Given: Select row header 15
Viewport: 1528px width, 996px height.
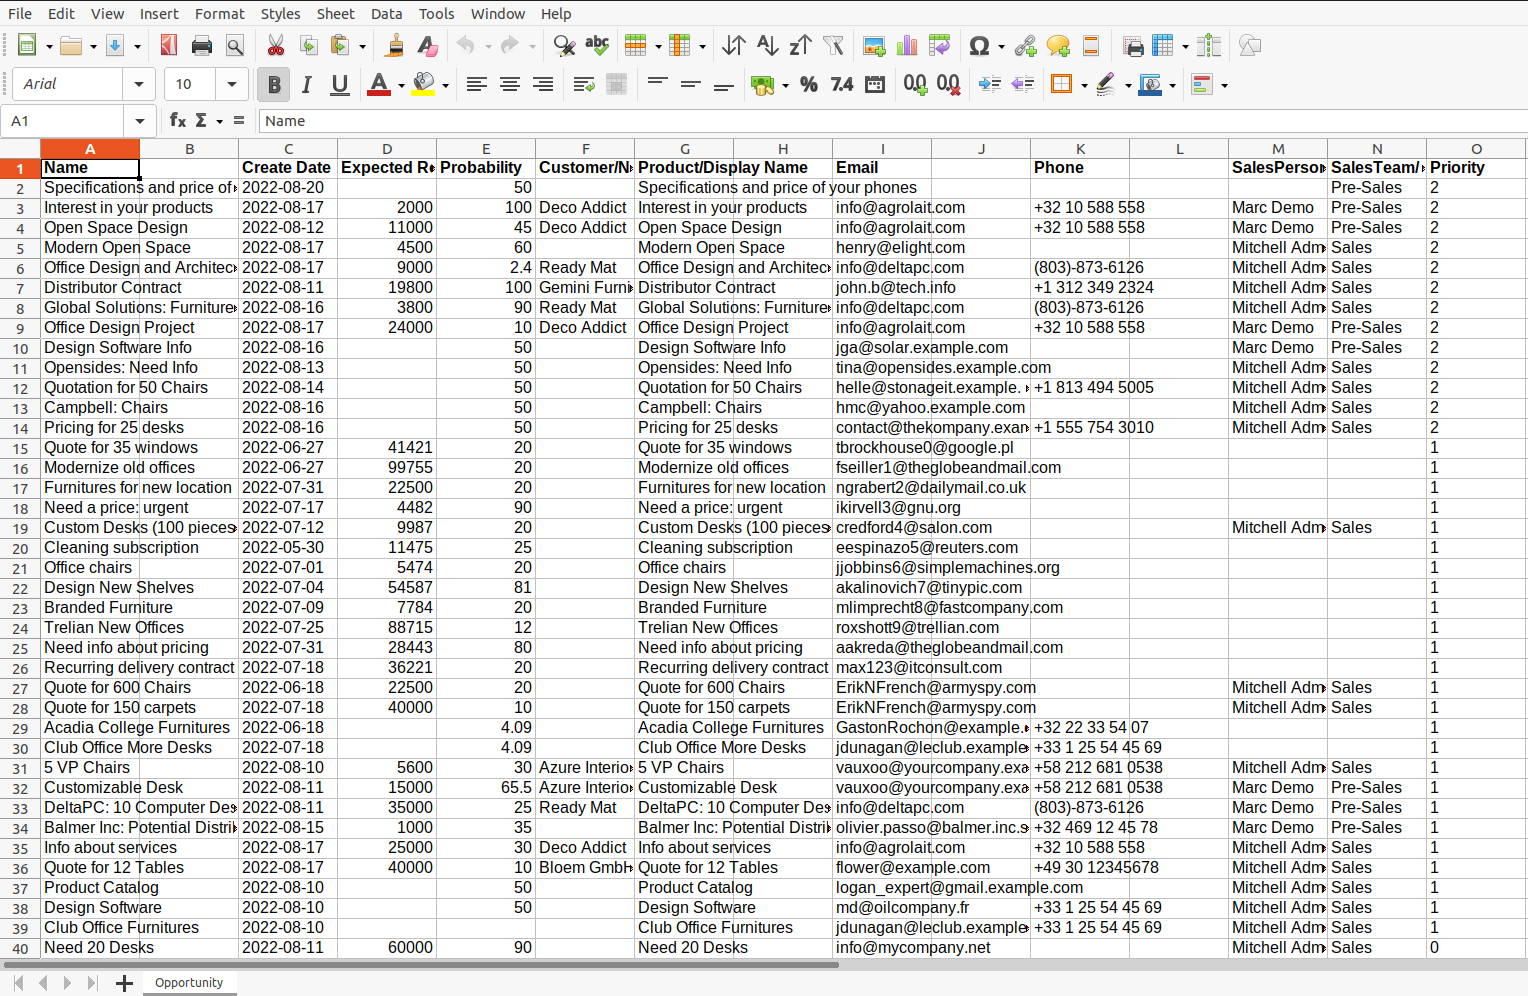Looking at the screenshot, I should (20, 448).
